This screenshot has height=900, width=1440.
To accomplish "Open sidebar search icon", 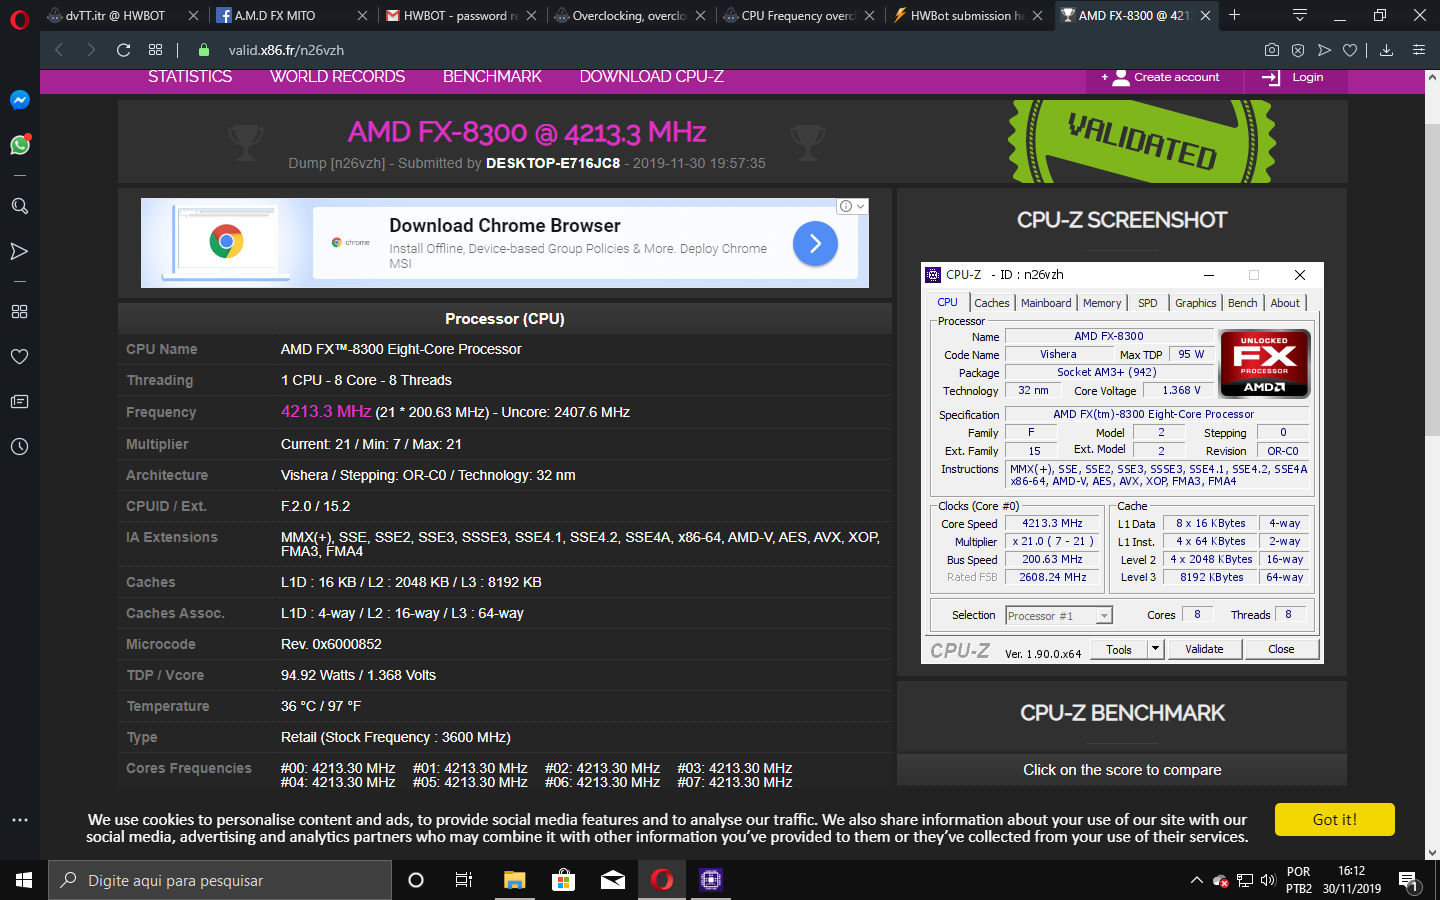I will (19, 206).
